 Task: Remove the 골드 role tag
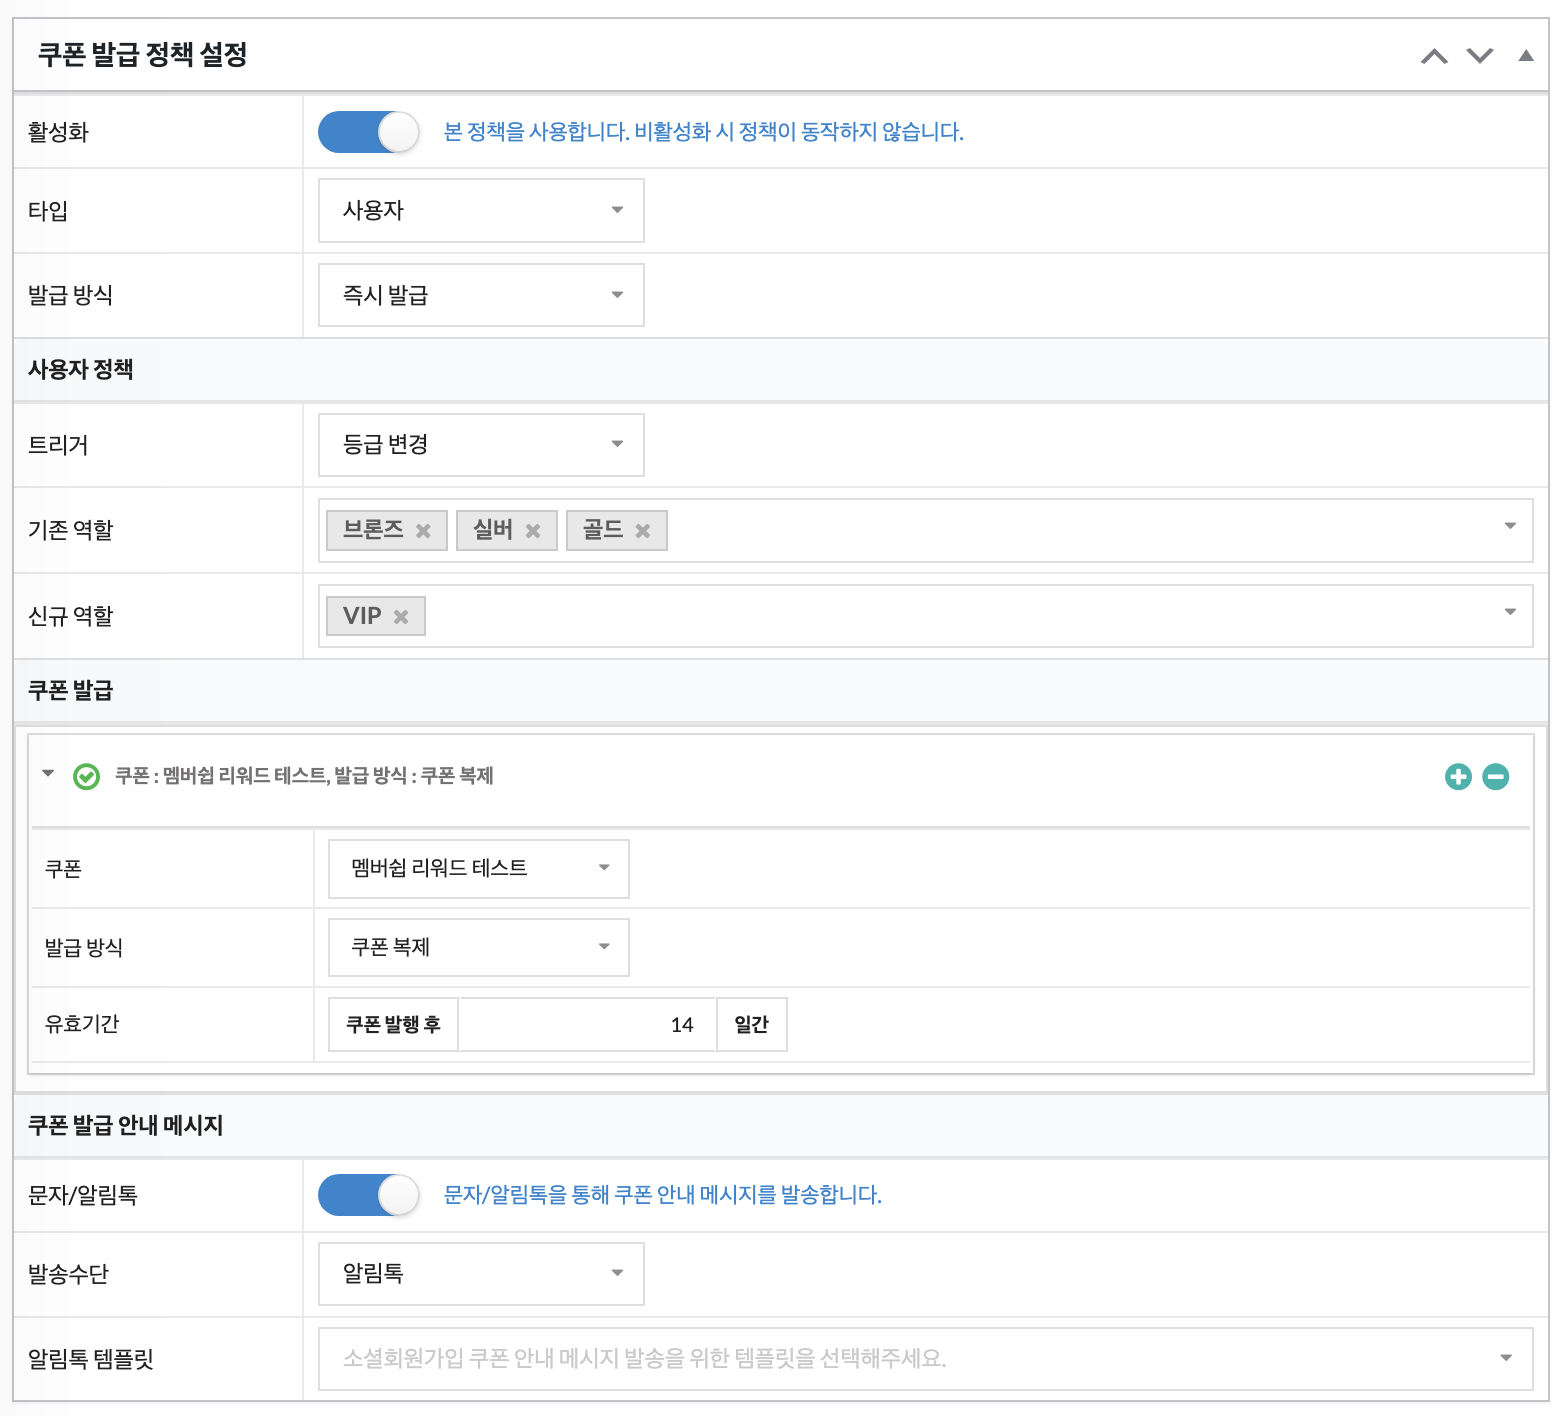pyautogui.click(x=643, y=531)
